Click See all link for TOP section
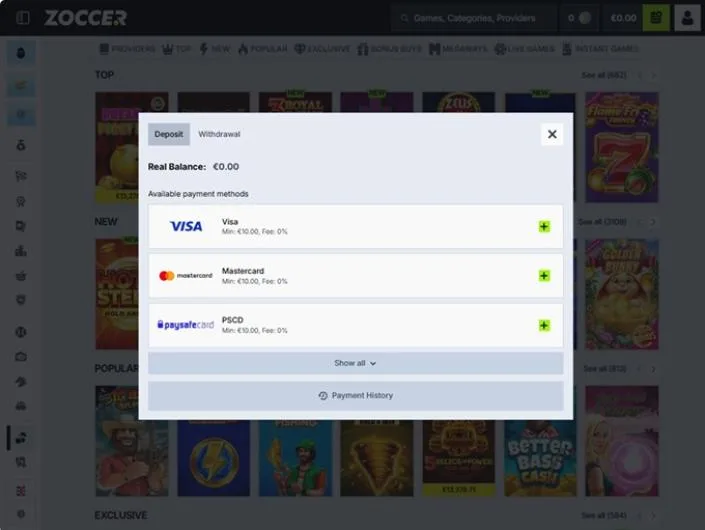 pos(604,75)
